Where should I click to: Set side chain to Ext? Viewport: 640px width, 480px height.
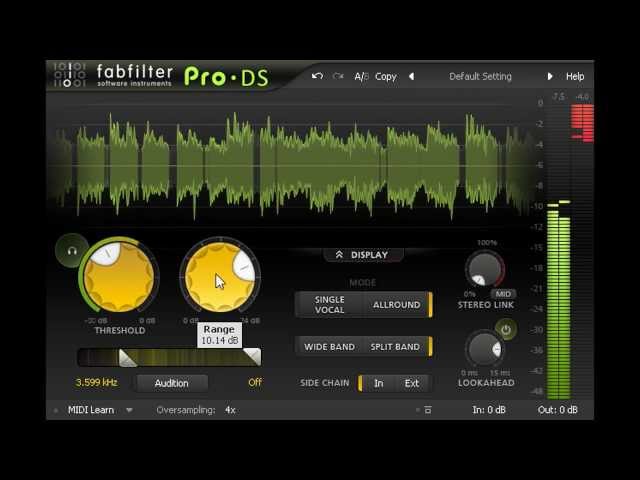[411, 383]
